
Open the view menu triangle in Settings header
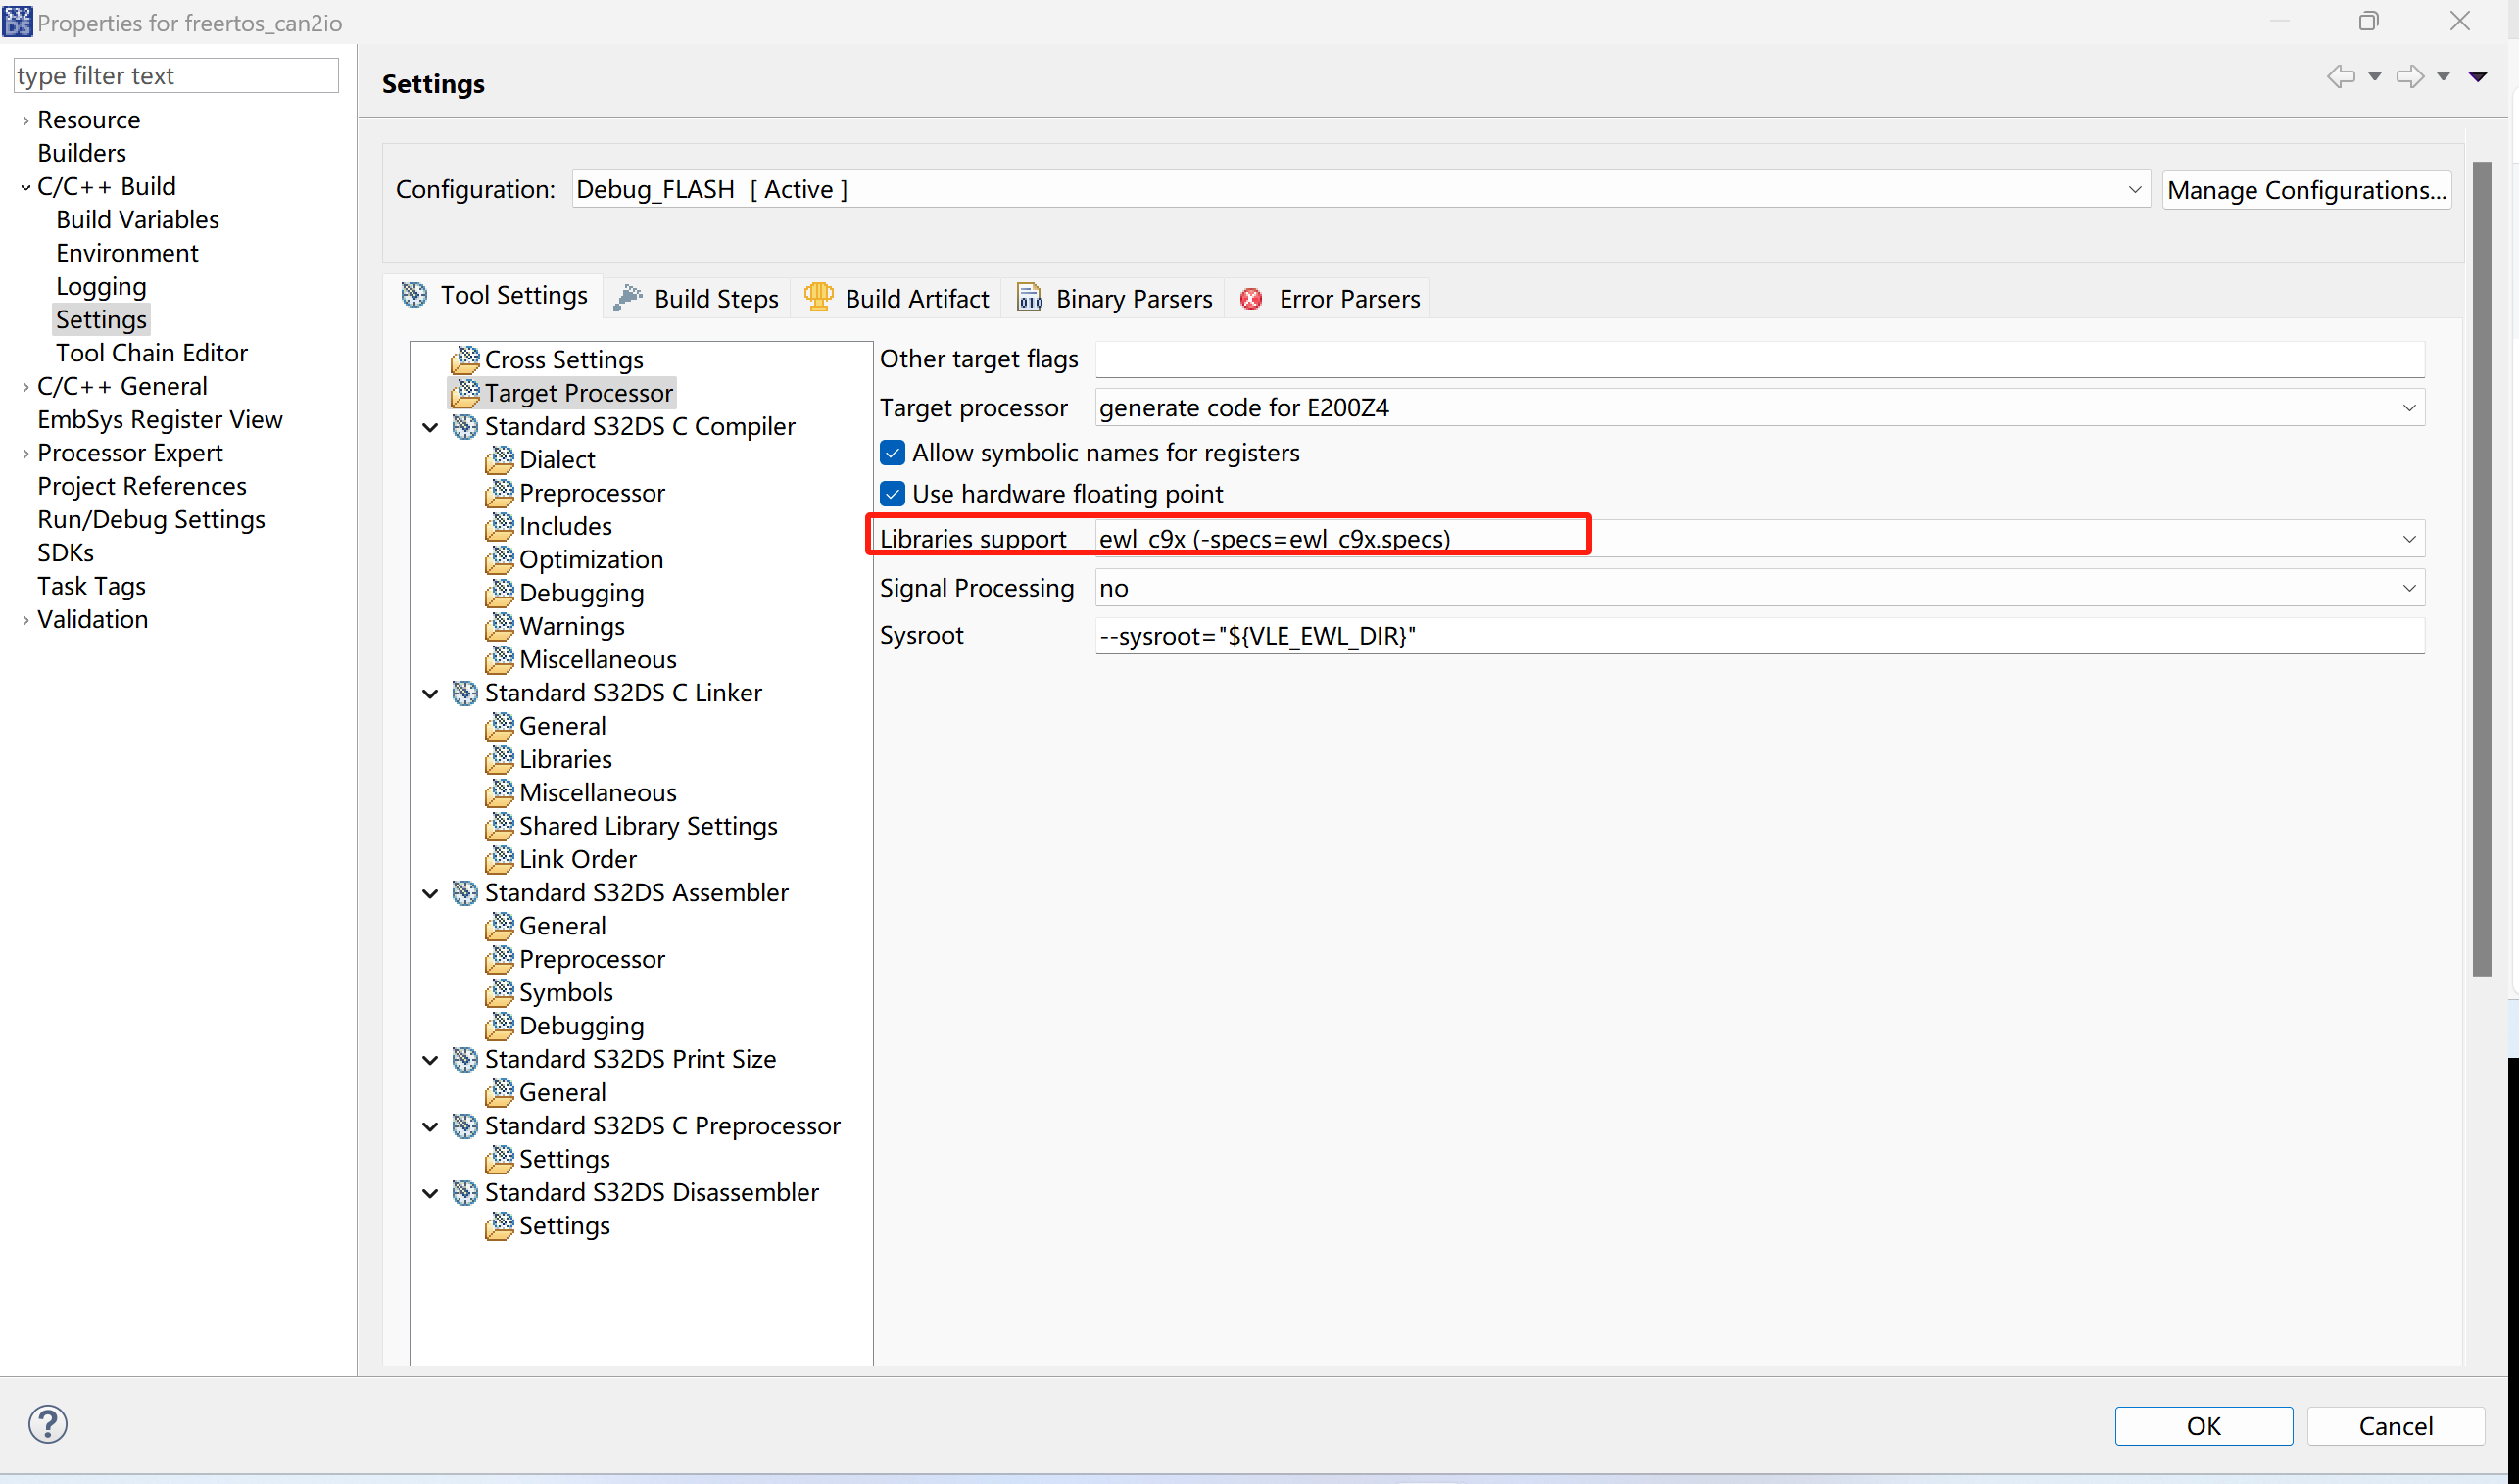(x=2478, y=77)
